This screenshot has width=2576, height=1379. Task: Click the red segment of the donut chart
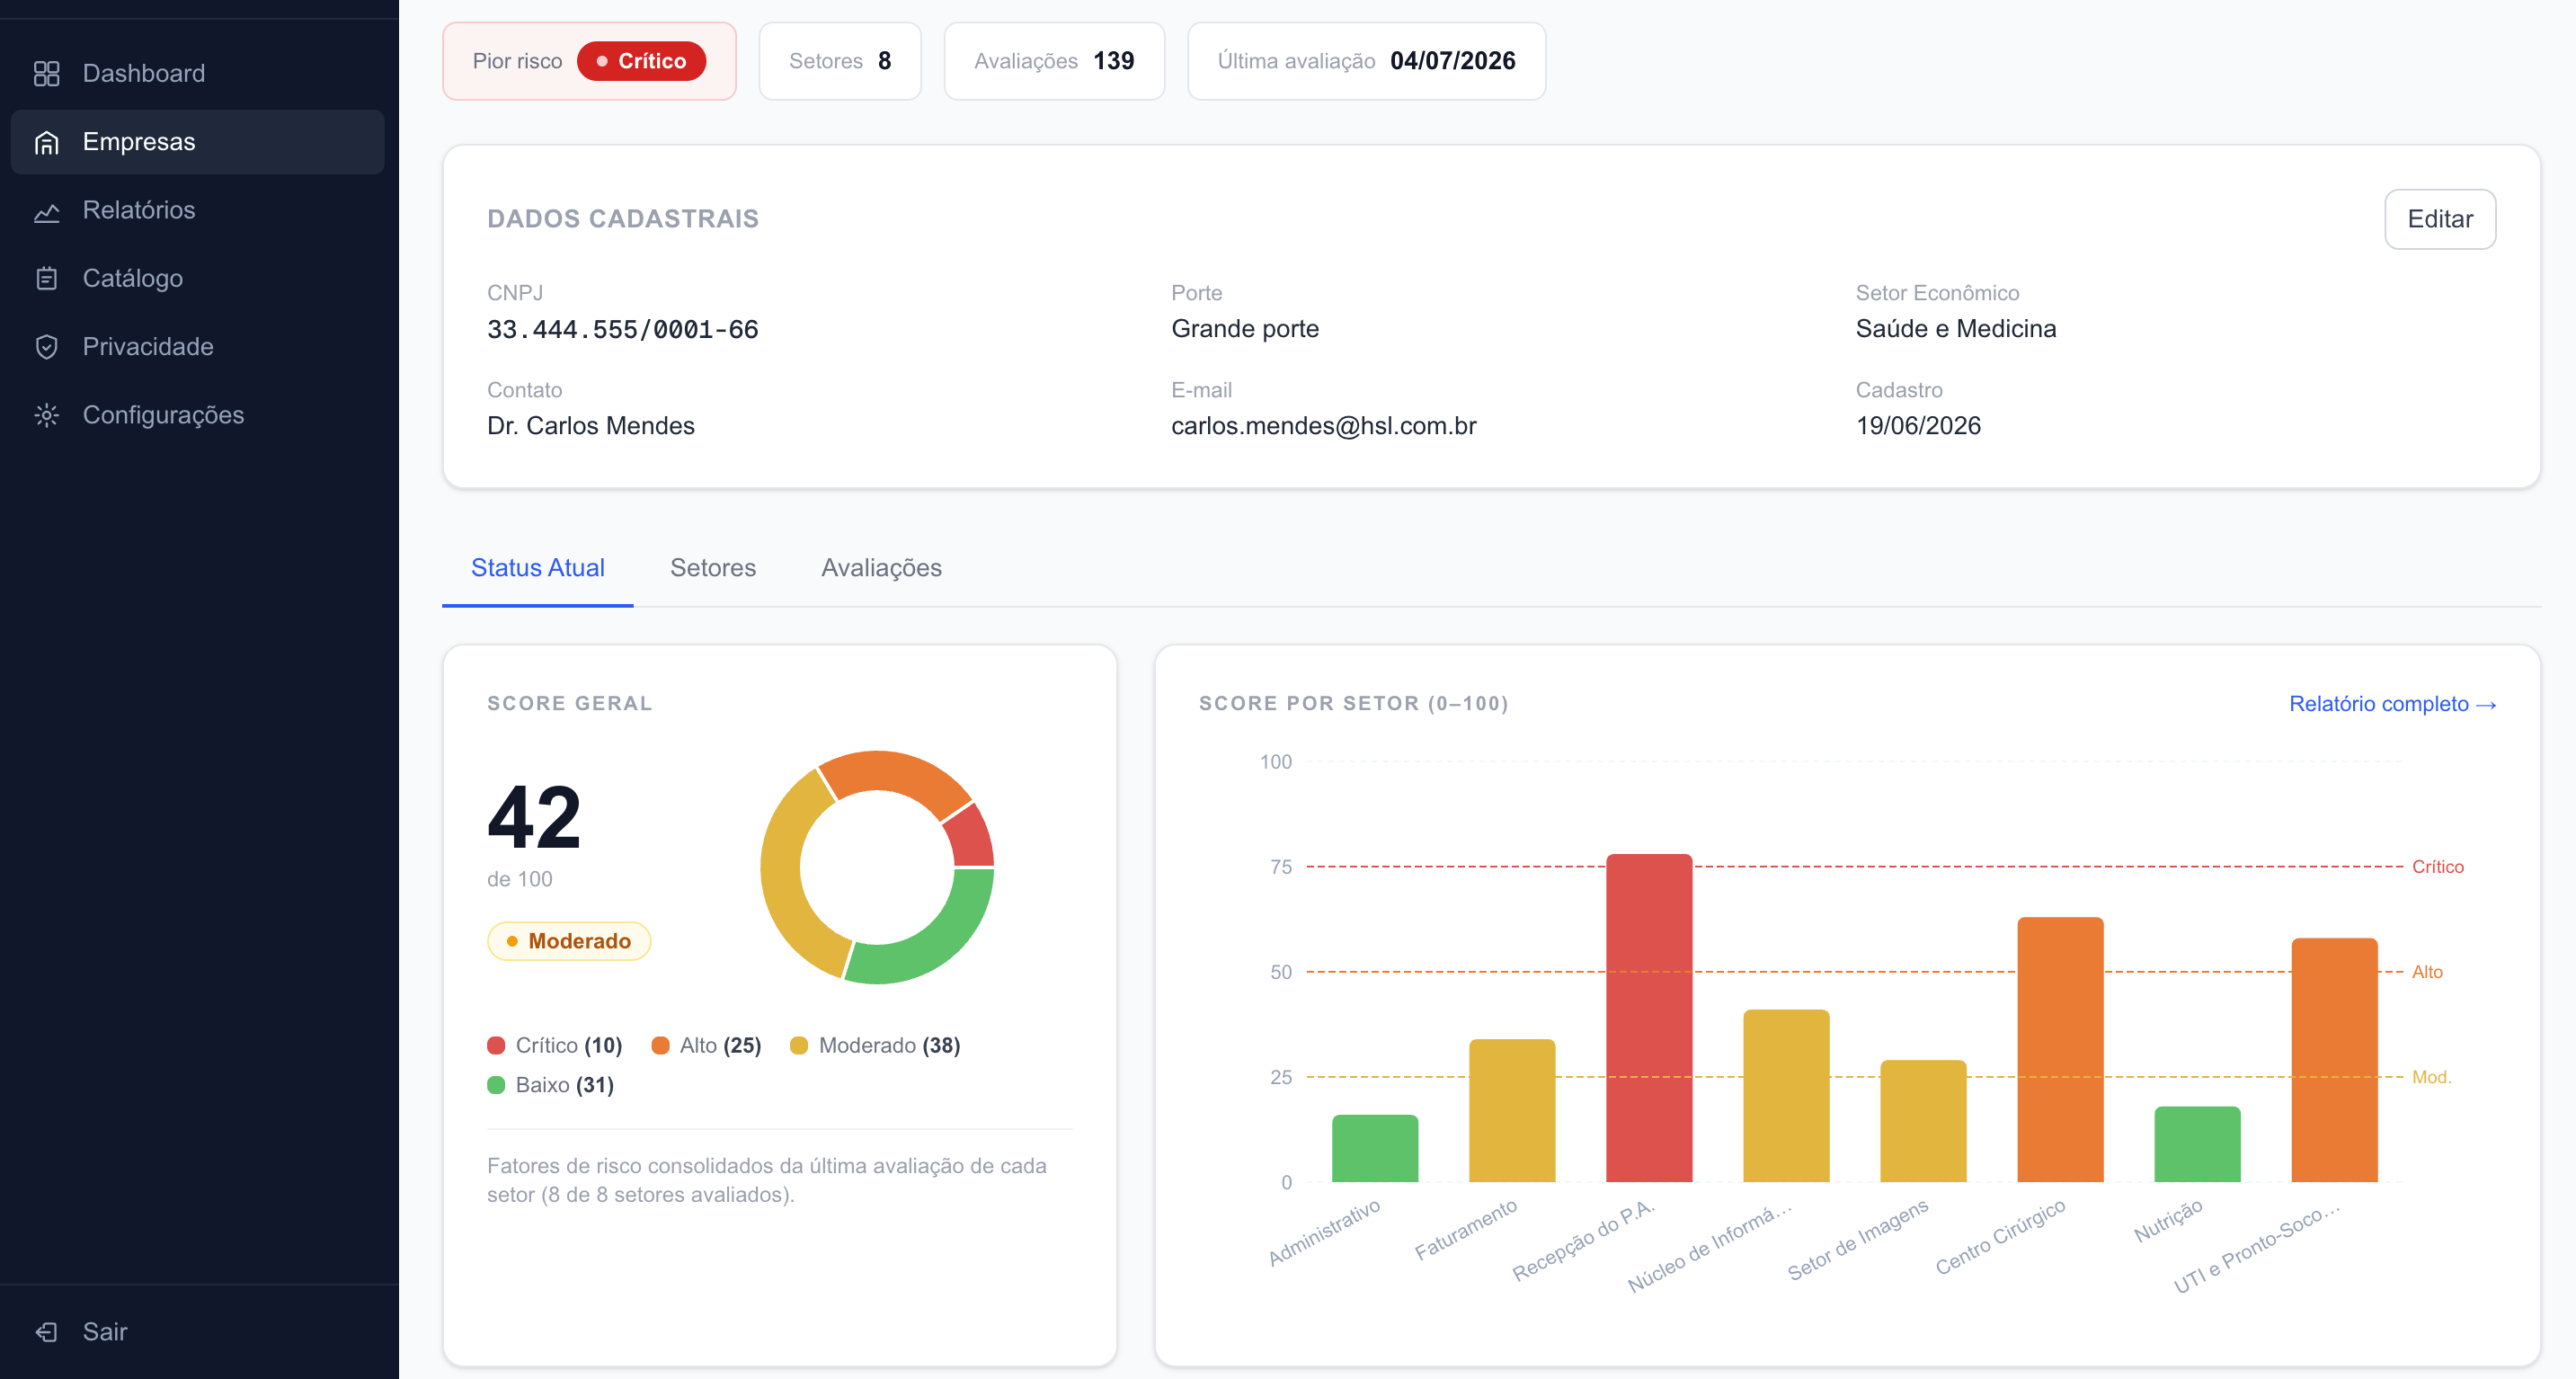tap(971, 838)
